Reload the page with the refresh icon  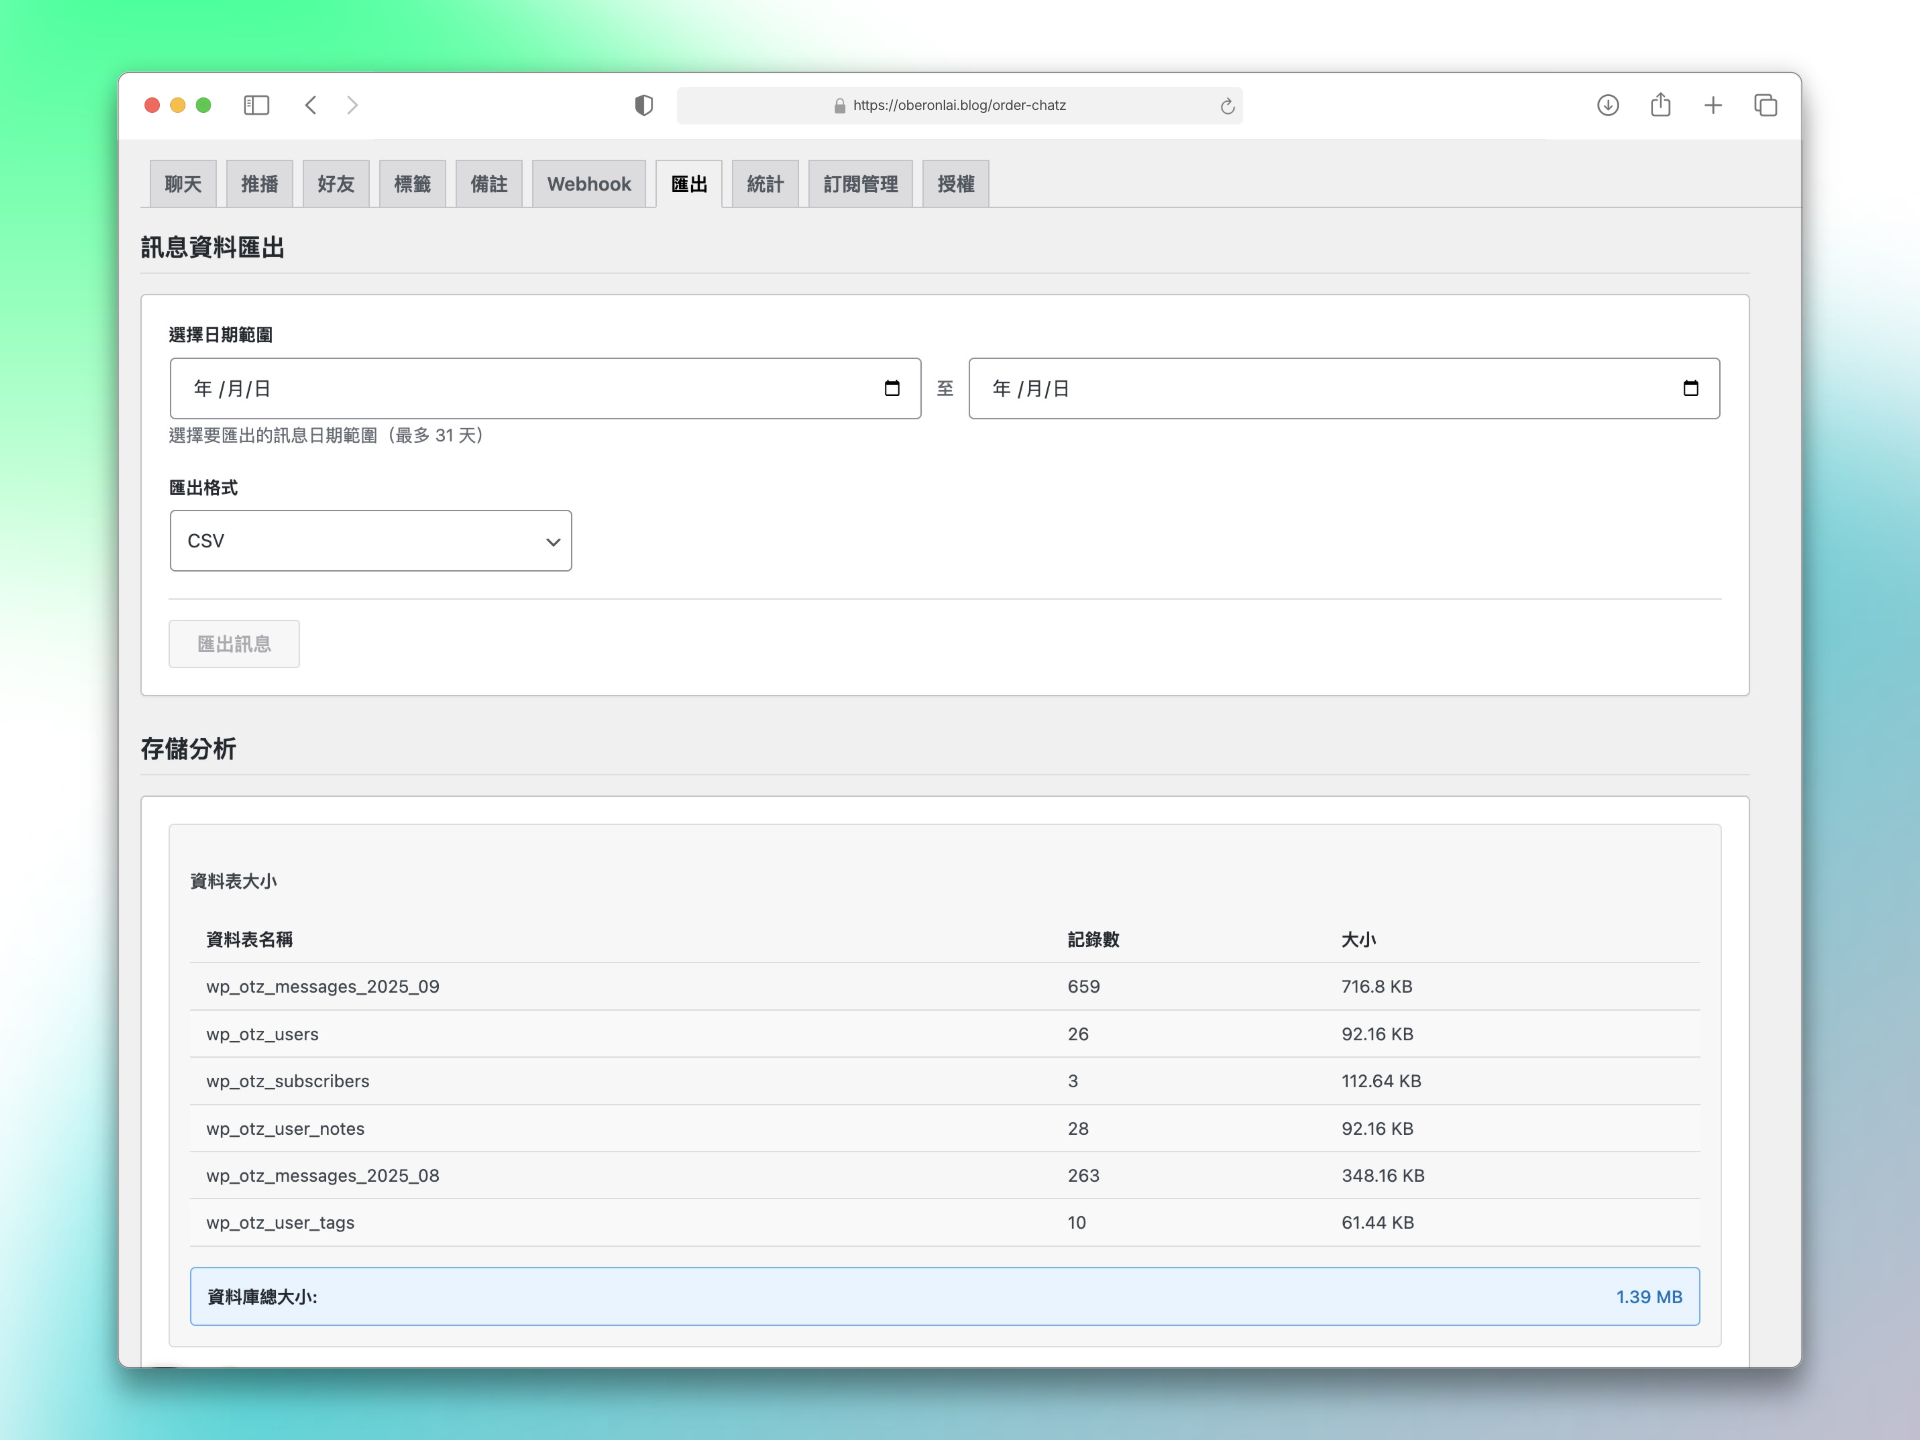(1227, 106)
